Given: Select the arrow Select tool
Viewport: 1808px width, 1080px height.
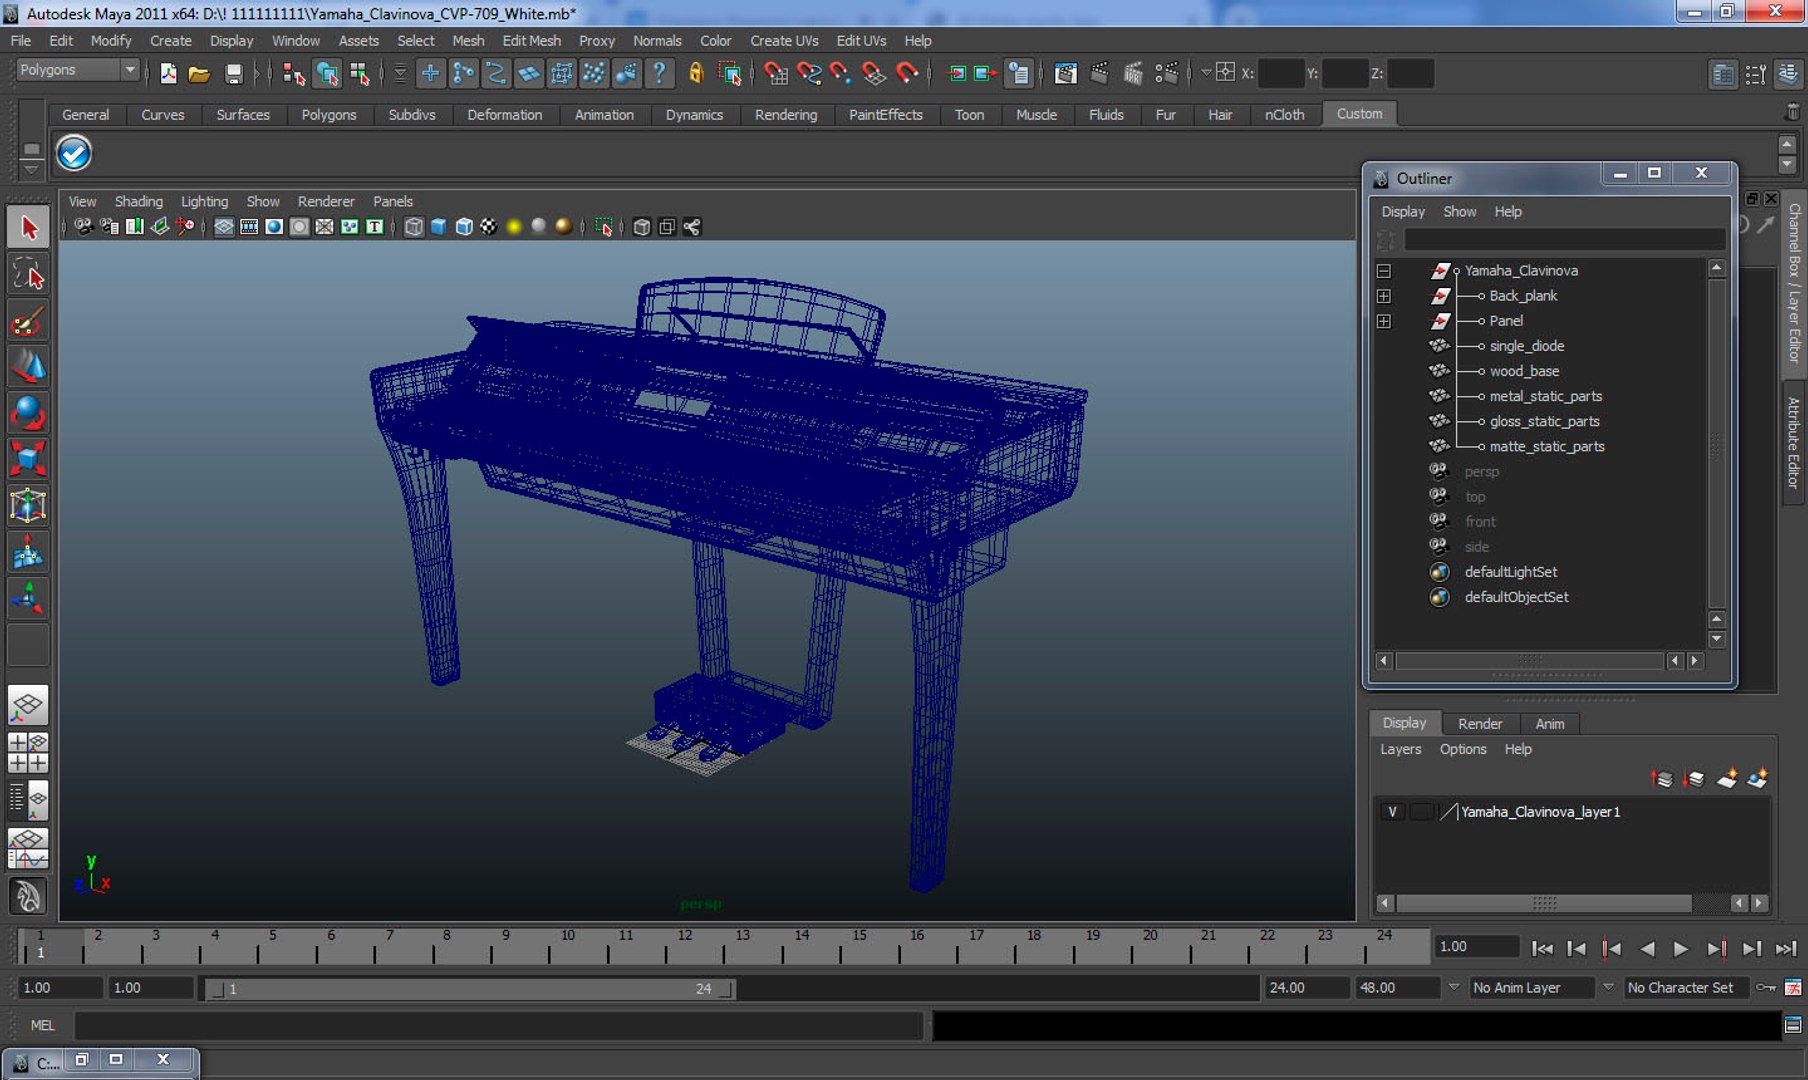Looking at the screenshot, I should point(28,228).
